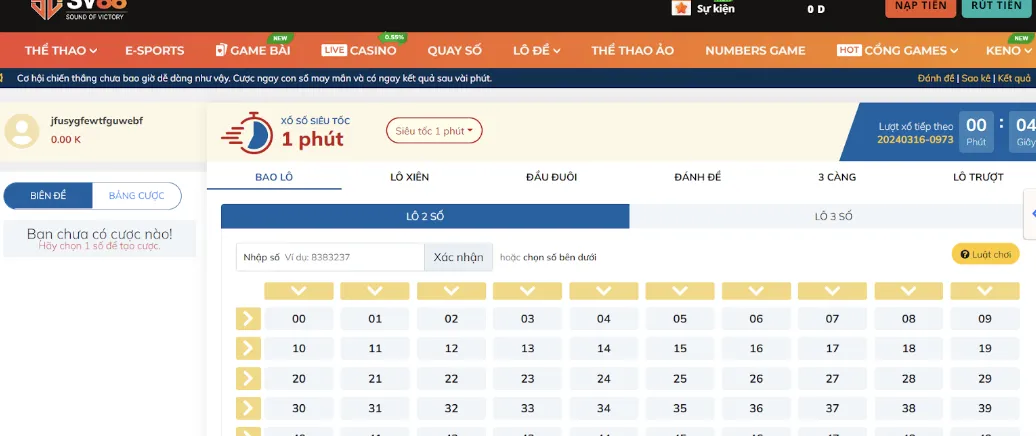This screenshot has height=436, width=1036.
Task: Click the lottery stopwatch icon beside 1 phút
Action: (246, 132)
